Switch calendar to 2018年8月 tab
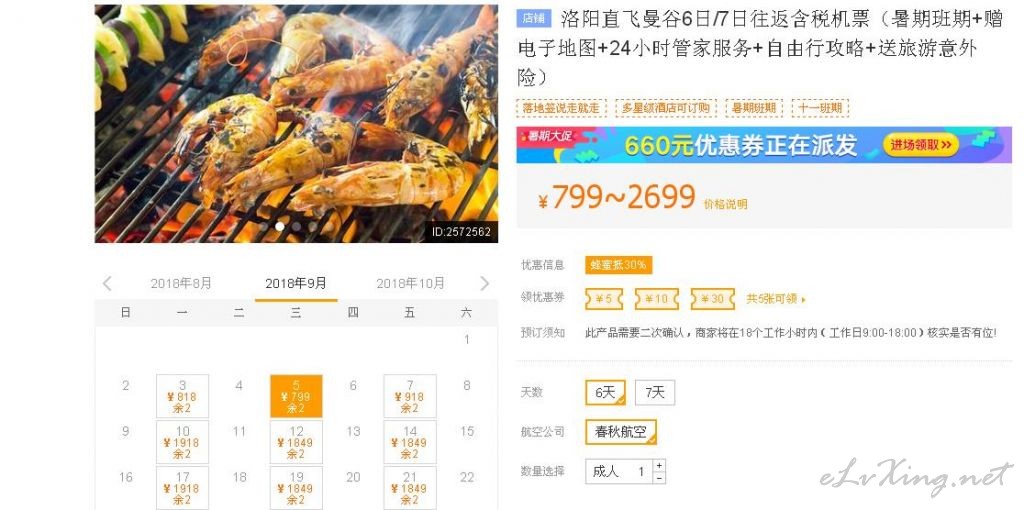This screenshot has width=1024, height=510. click(x=181, y=283)
